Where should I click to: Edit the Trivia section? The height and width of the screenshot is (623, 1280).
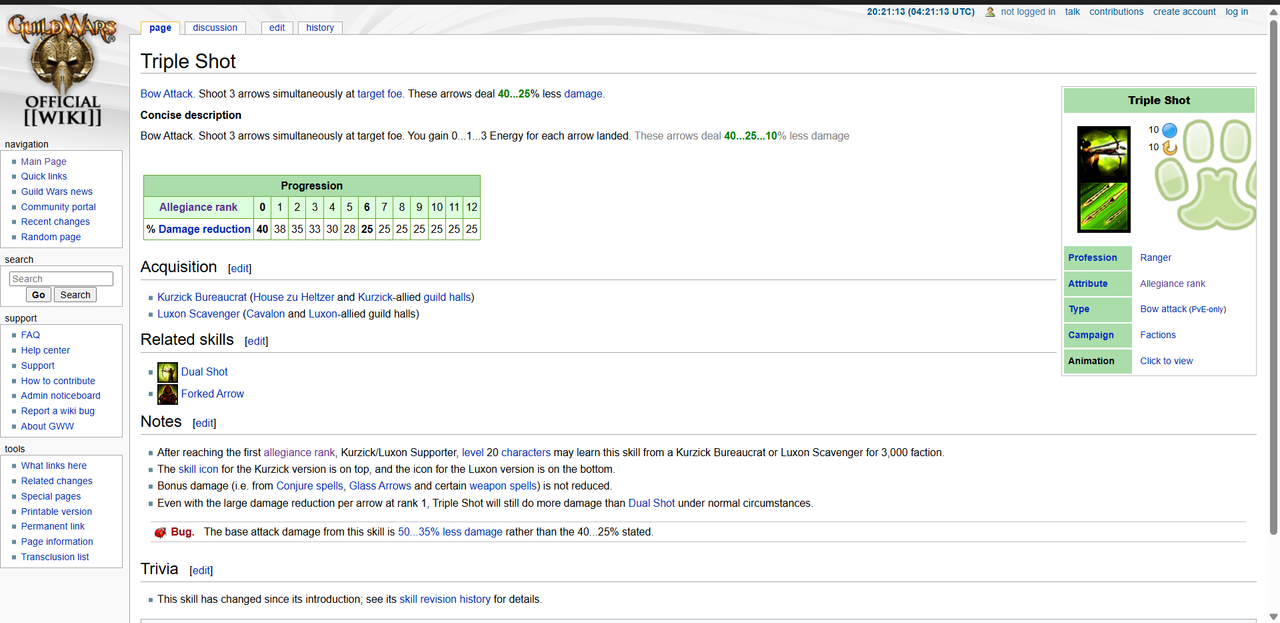[x=201, y=571]
